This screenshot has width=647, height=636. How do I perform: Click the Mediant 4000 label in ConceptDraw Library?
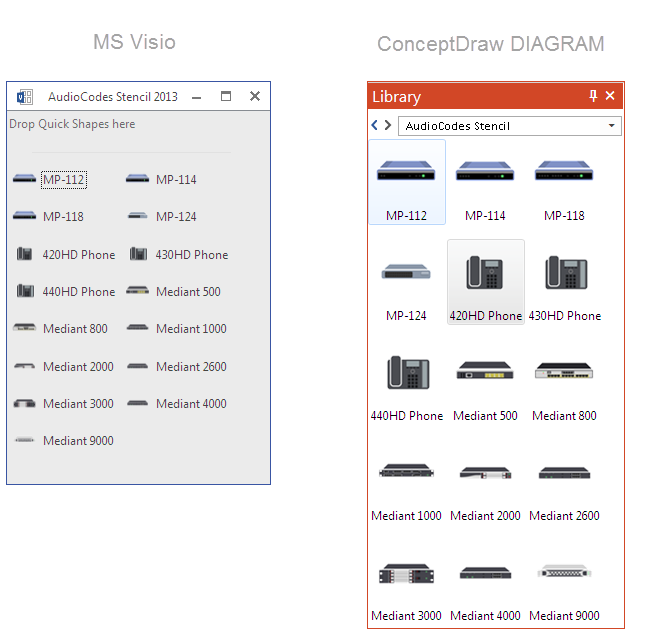click(x=485, y=615)
